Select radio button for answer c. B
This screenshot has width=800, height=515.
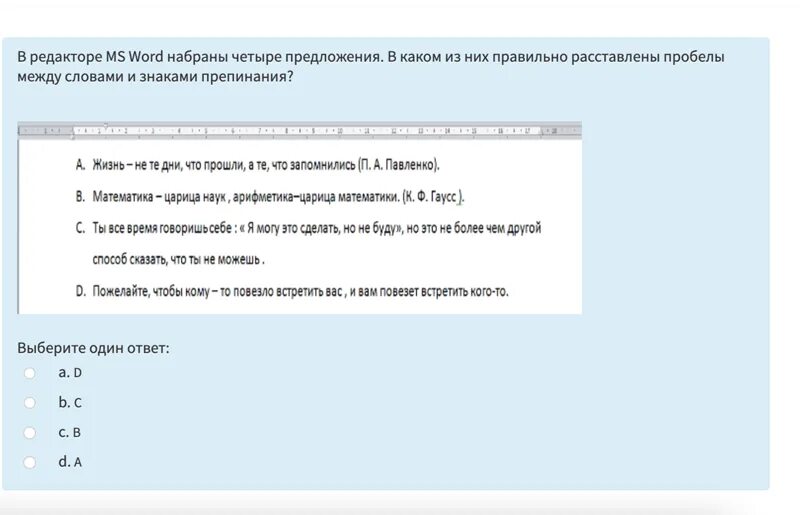[30, 433]
